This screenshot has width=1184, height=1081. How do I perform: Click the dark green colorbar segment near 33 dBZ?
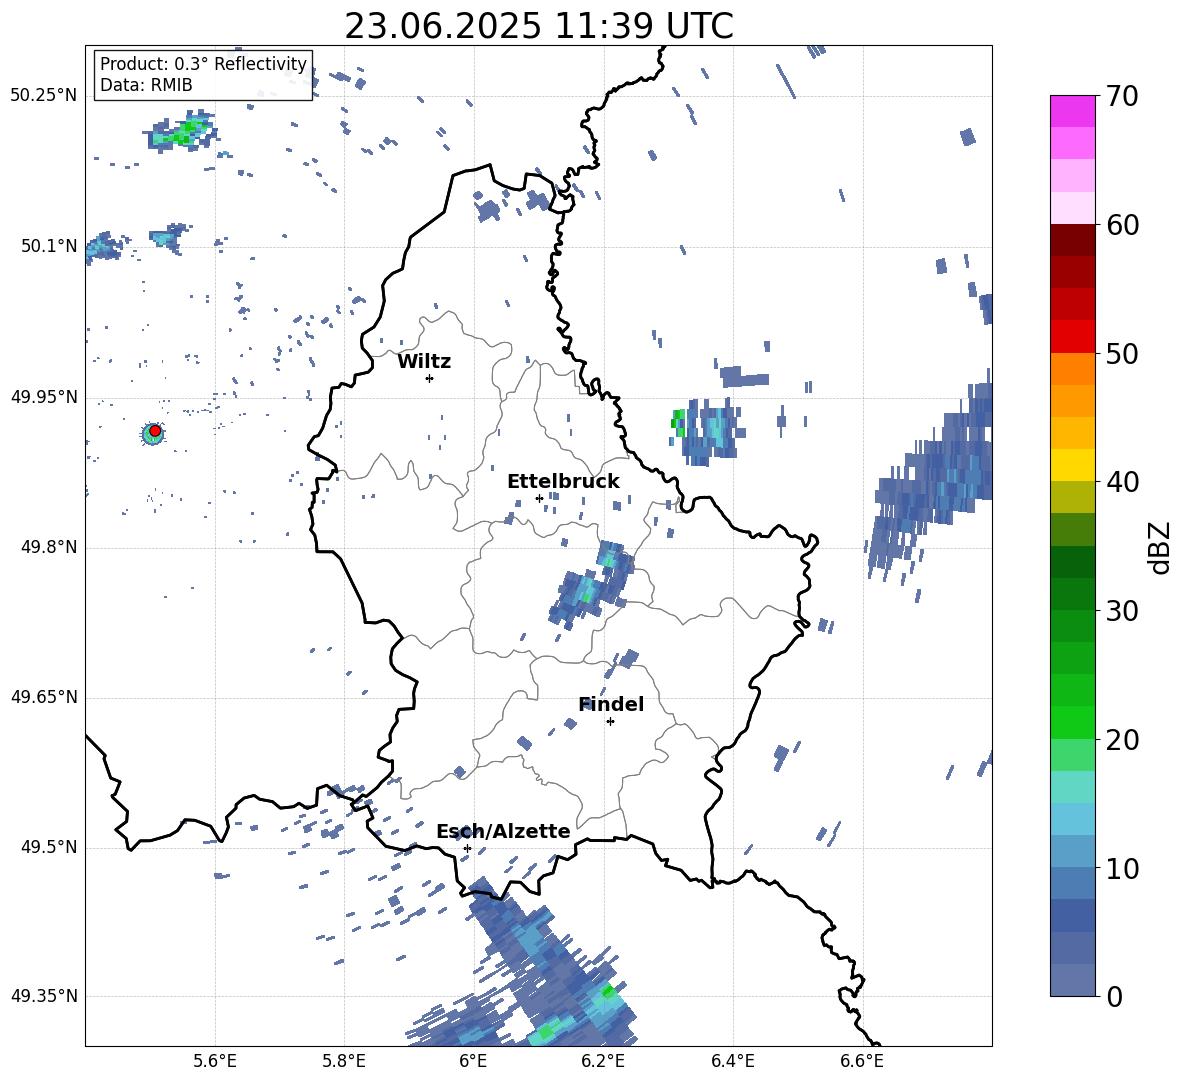pyautogui.click(x=1072, y=562)
